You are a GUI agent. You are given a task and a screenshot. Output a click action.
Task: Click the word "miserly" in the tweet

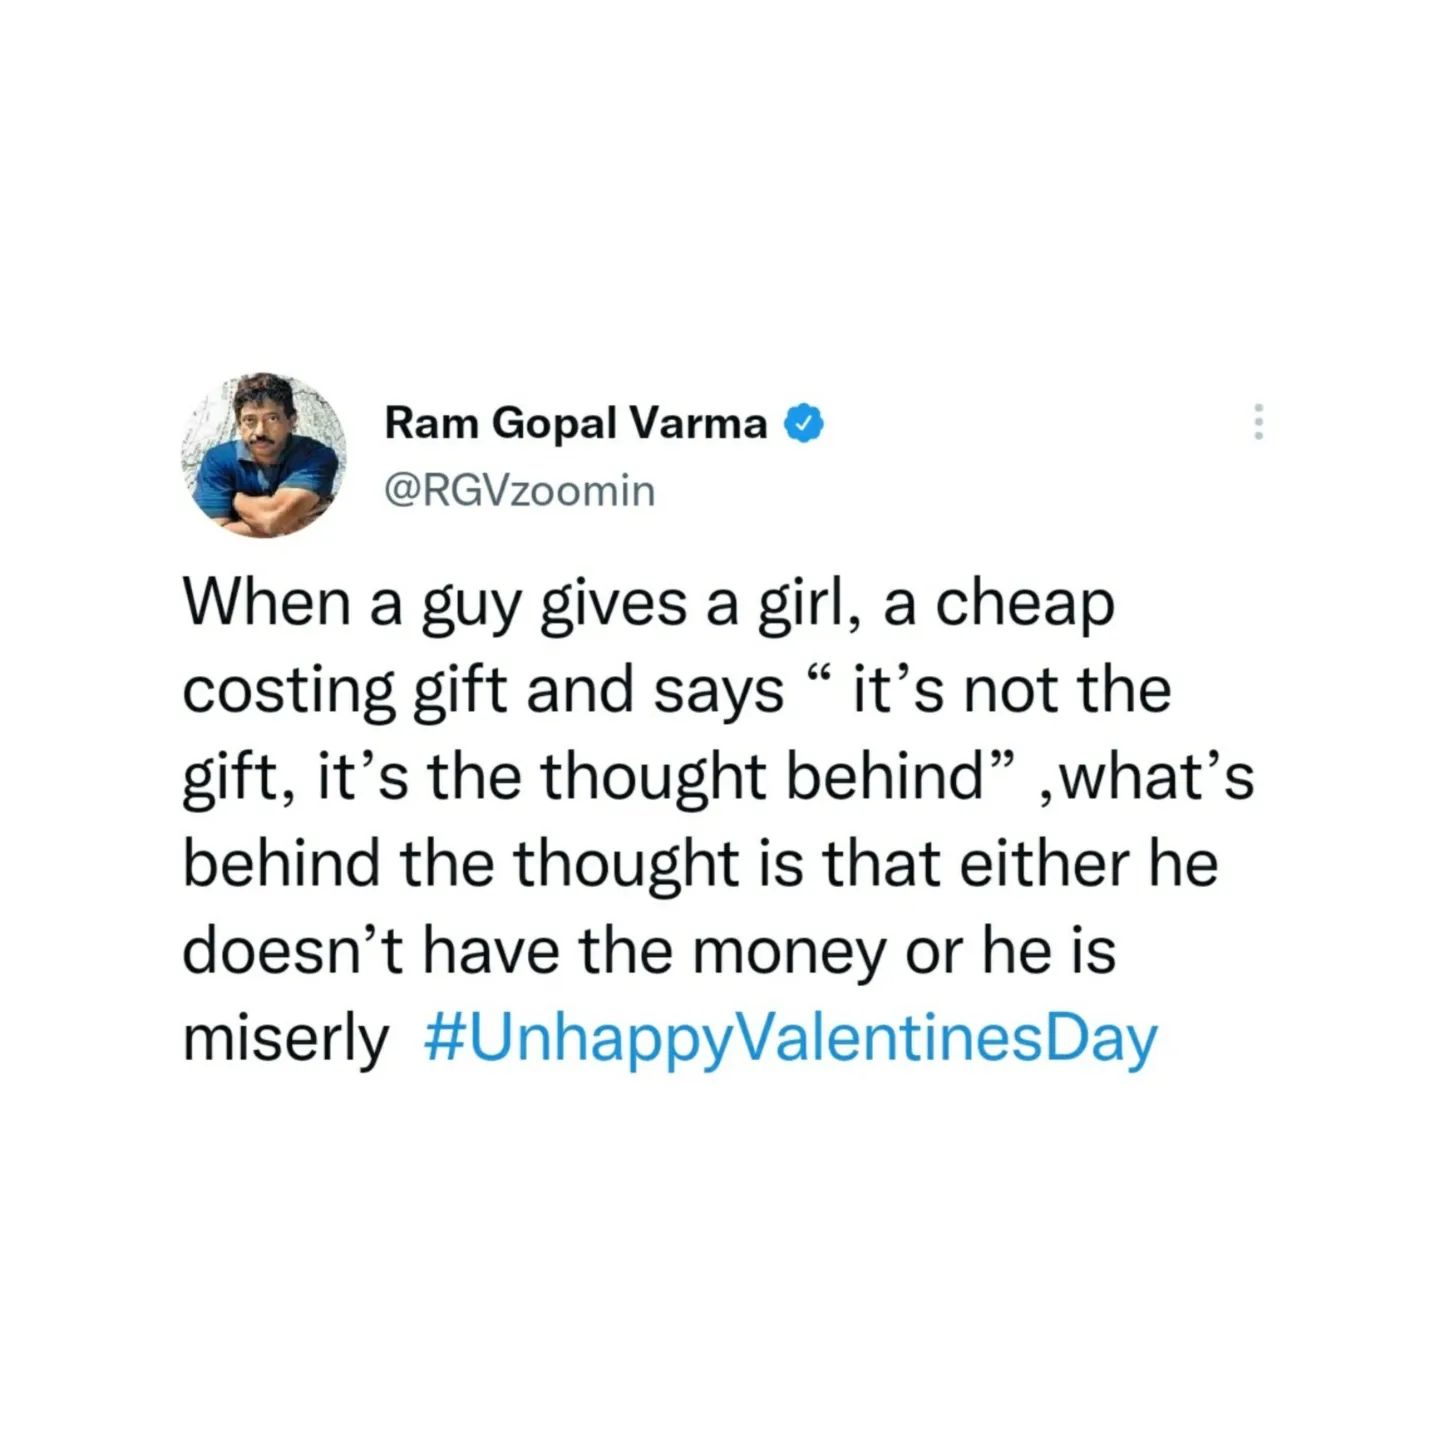pos(285,1039)
